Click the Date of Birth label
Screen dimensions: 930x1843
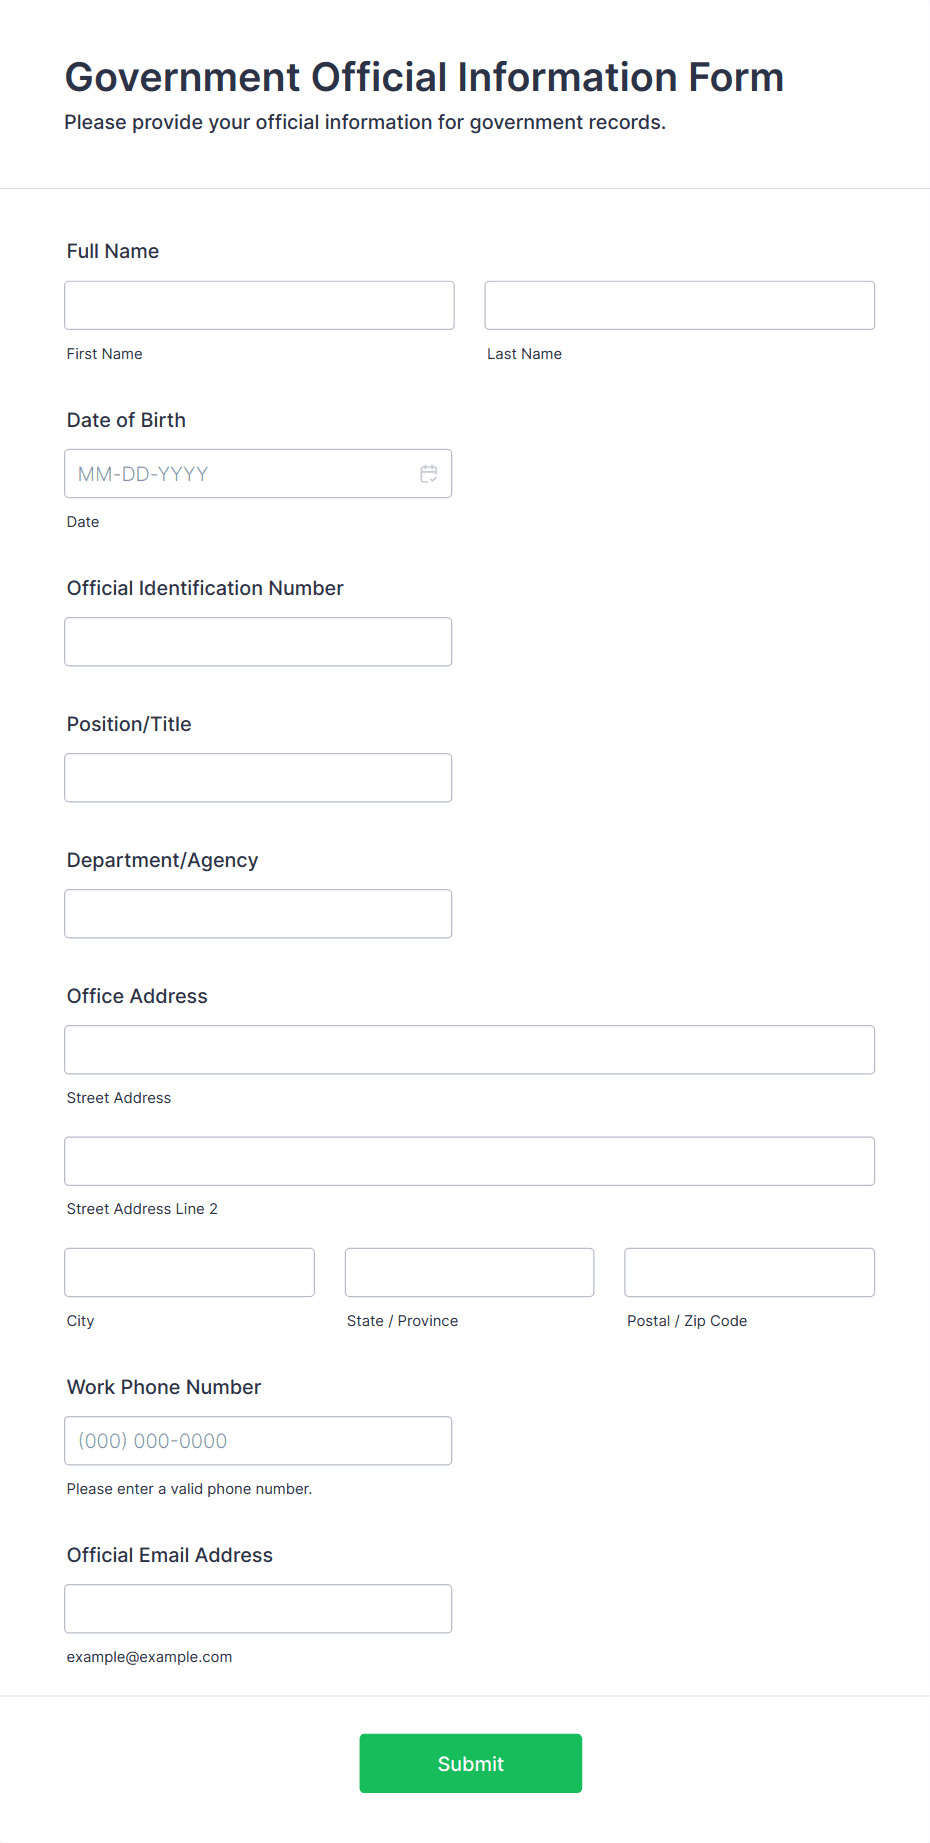click(x=126, y=420)
